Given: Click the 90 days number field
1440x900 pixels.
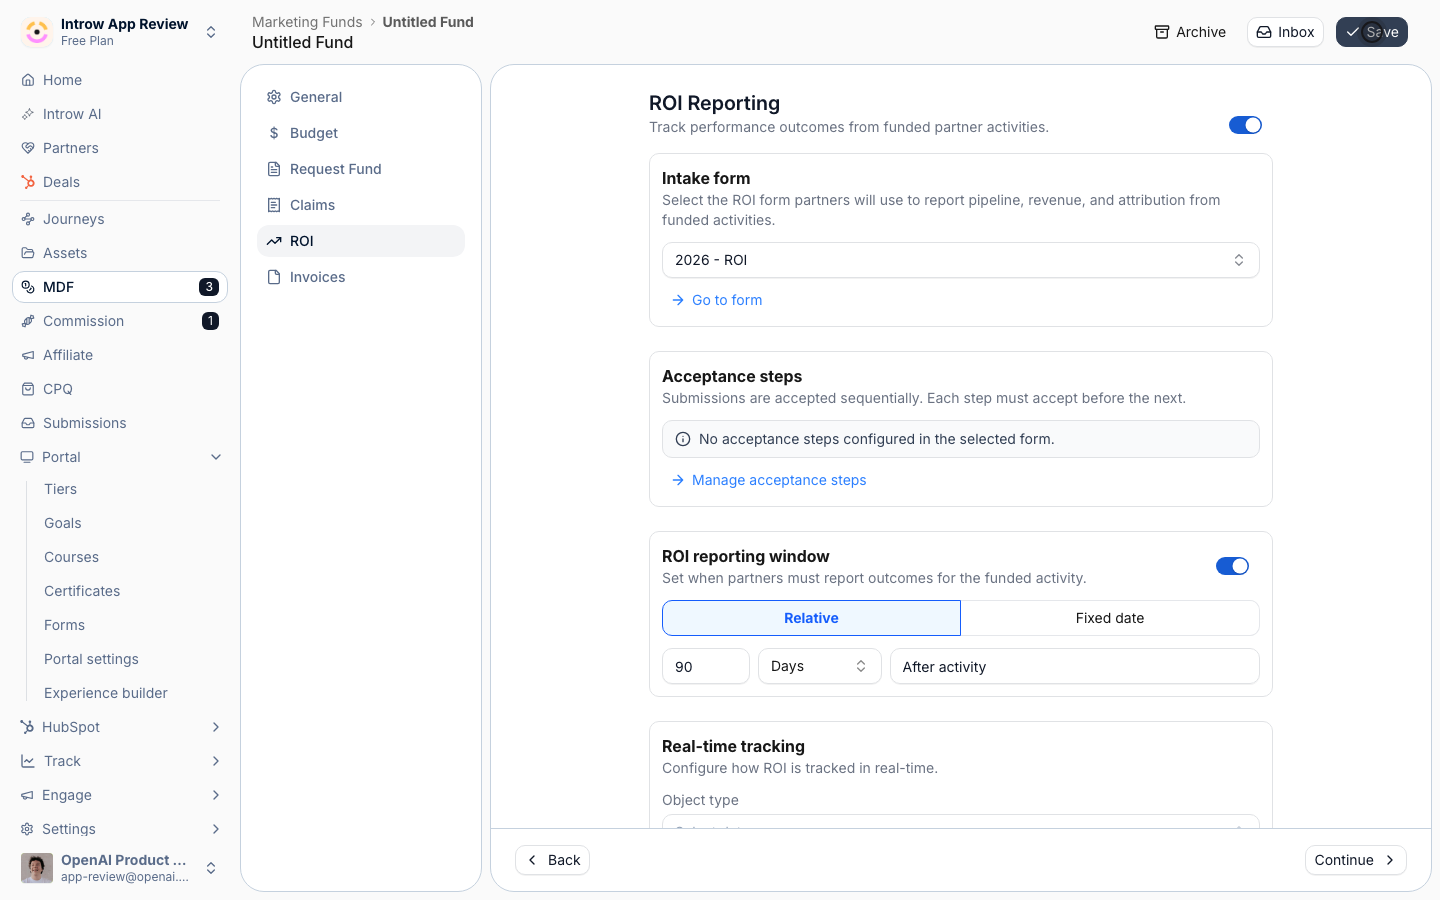Looking at the screenshot, I should [706, 666].
